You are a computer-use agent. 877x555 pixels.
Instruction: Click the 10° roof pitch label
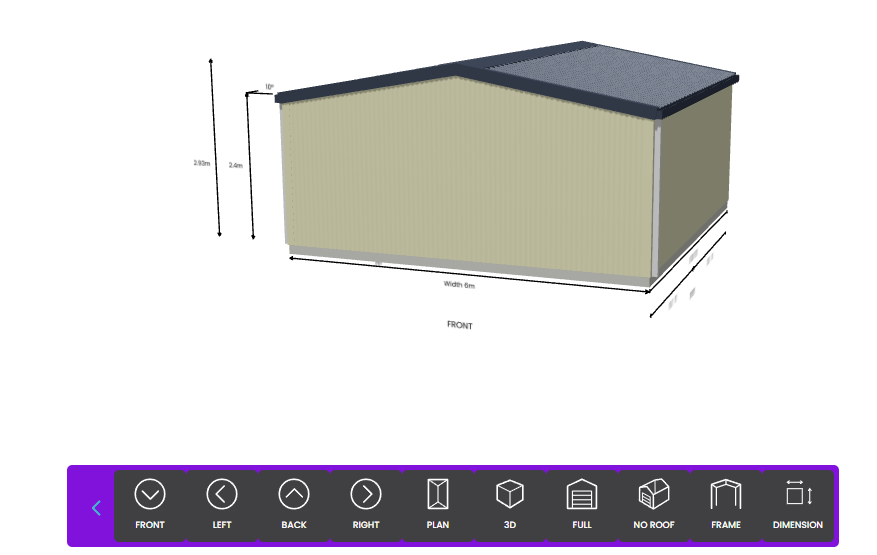pyautogui.click(x=270, y=87)
